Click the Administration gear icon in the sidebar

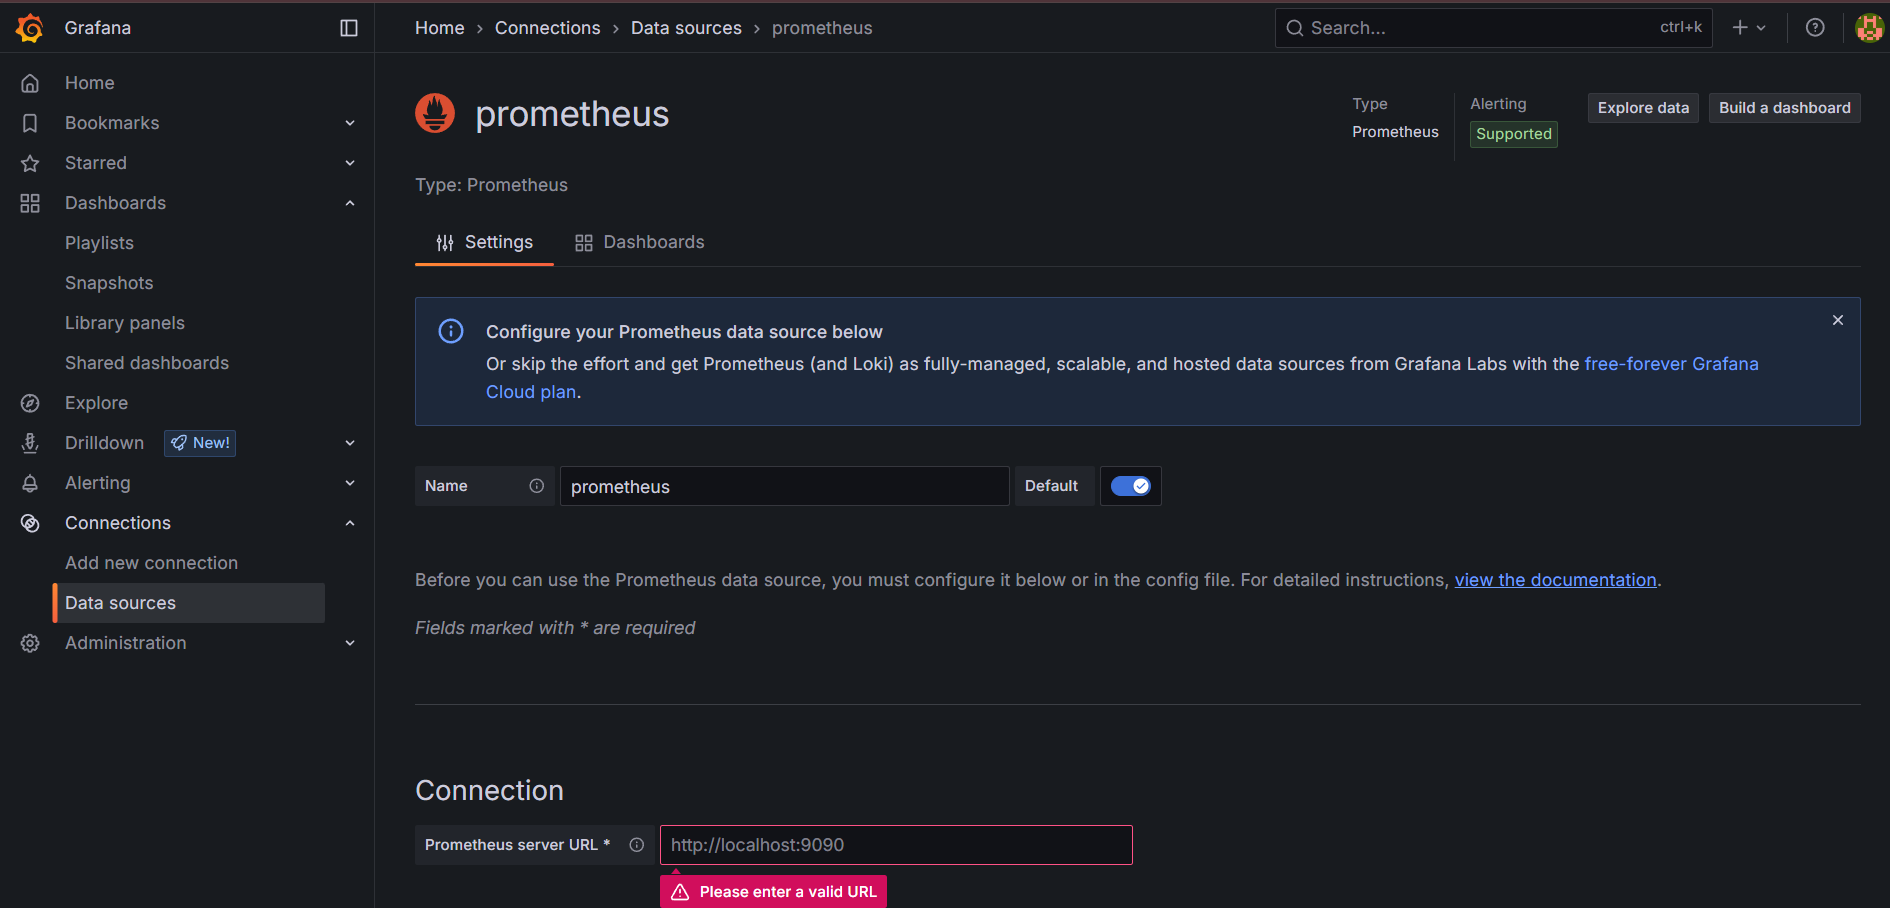(x=30, y=643)
